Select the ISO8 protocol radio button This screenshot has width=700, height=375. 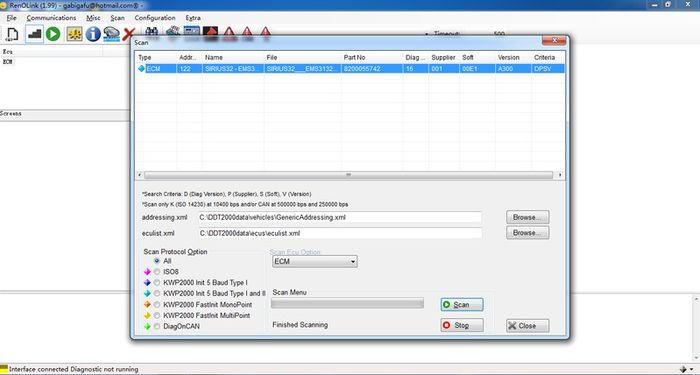[x=157, y=272]
